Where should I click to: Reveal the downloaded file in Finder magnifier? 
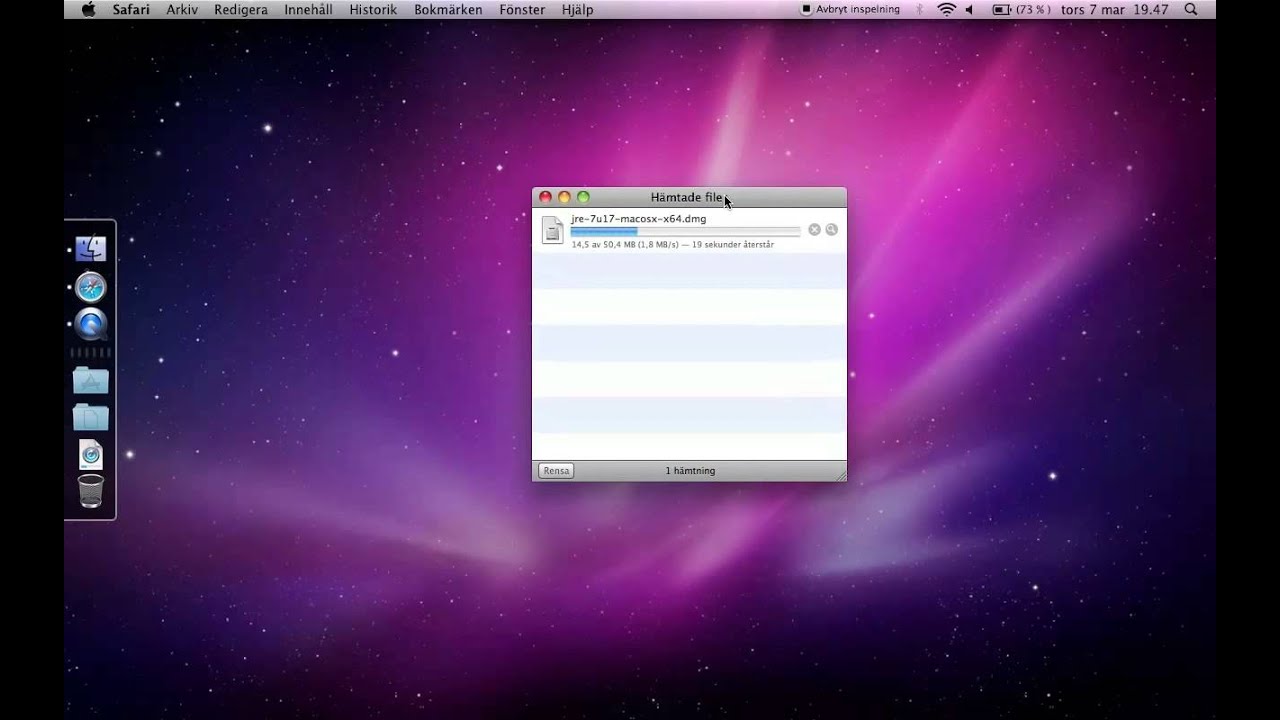coord(831,230)
